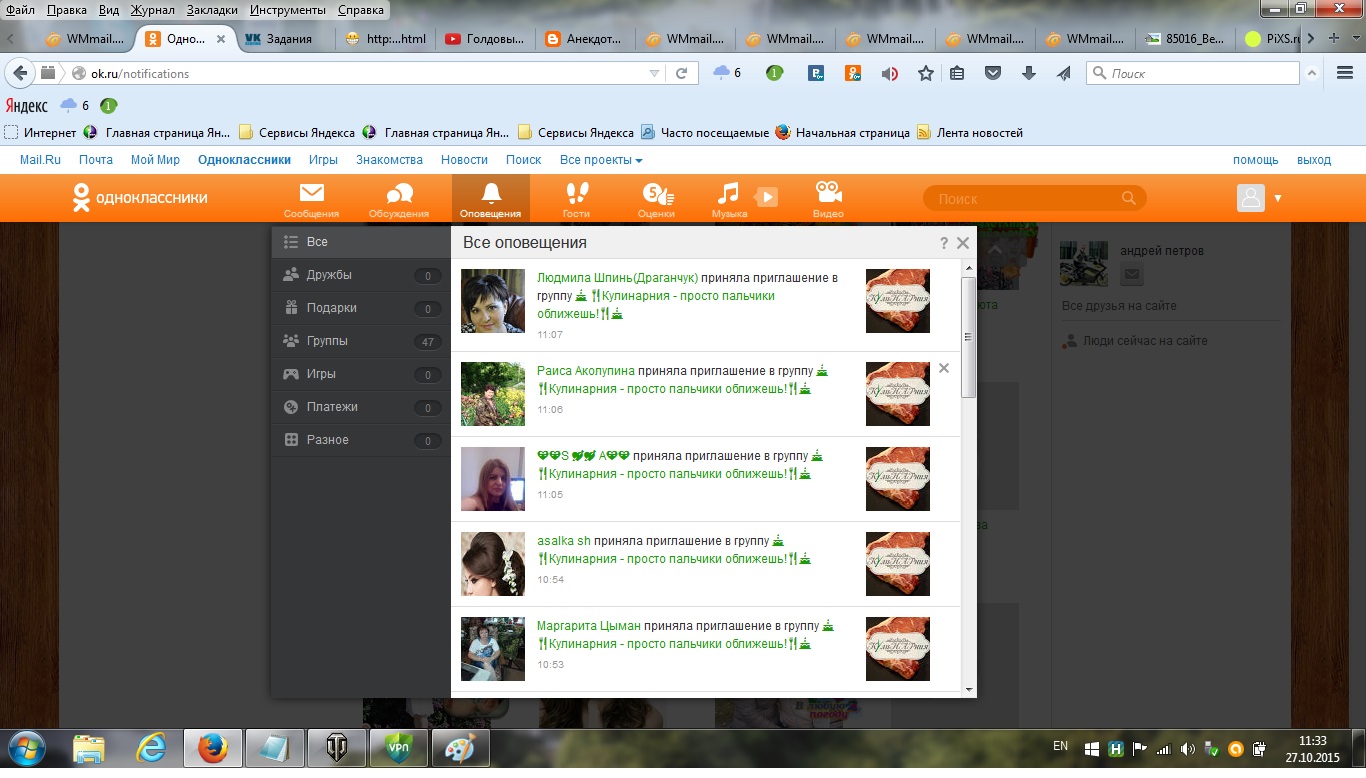Click the Windows Start button

point(27,748)
